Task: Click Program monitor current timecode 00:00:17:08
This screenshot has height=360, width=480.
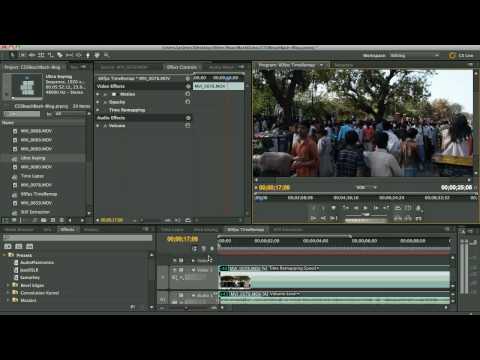Action: point(274,188)
